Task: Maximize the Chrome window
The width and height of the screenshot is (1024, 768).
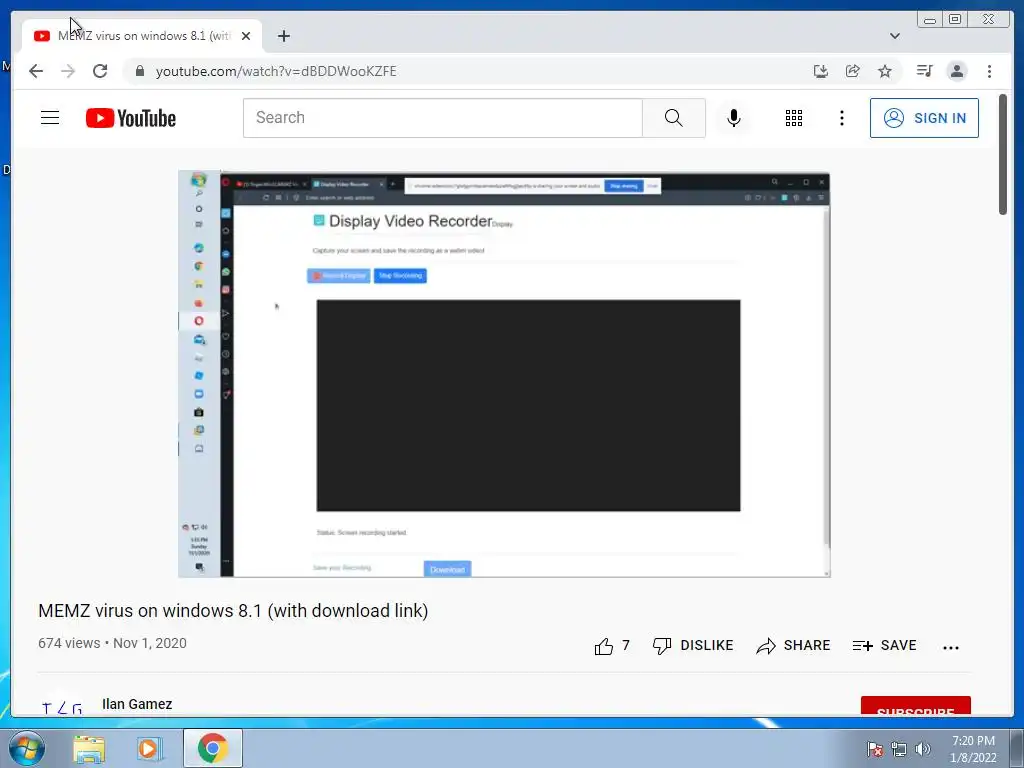Action: tap(955, 20)
